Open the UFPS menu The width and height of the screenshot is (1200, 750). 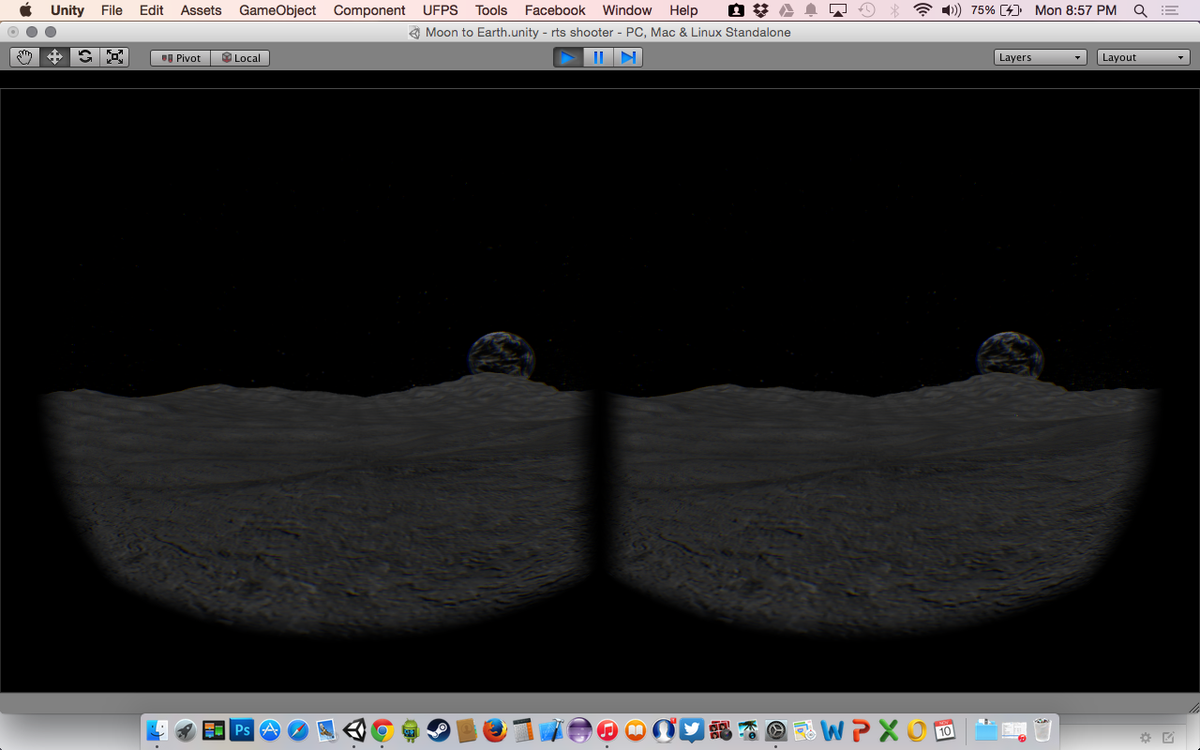[x=440, y=10]
